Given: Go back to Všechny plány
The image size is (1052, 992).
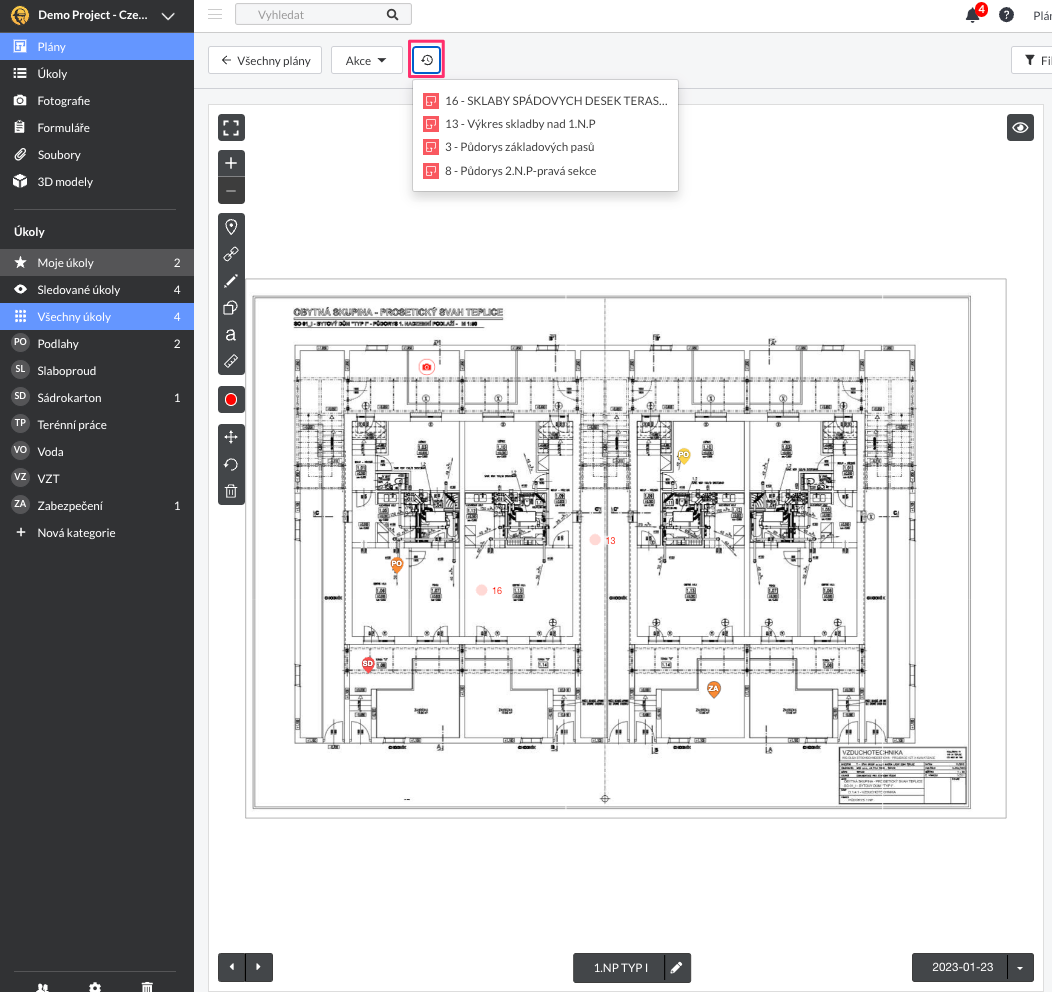Looking at the screenshot, I should 265,61.
